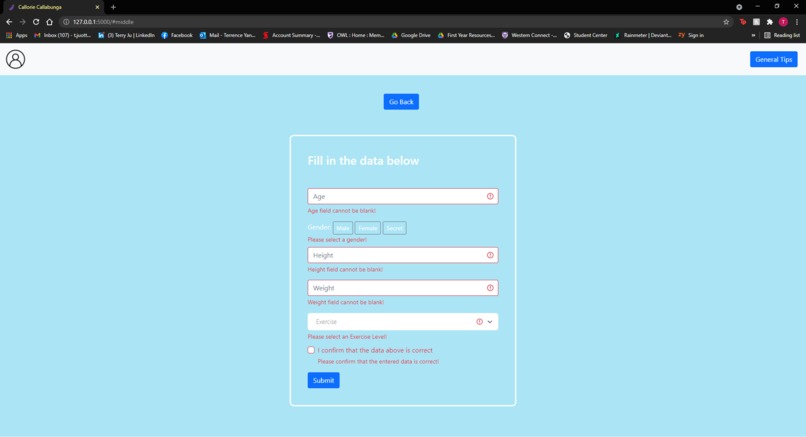Show more bookmarks chevron
This screenshot has width=806, height=437.
[x=753, y=35]
